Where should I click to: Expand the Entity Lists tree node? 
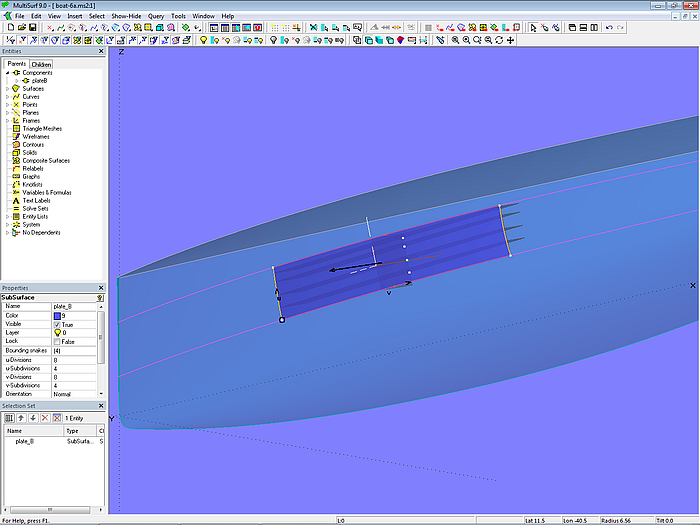(8, 217)
